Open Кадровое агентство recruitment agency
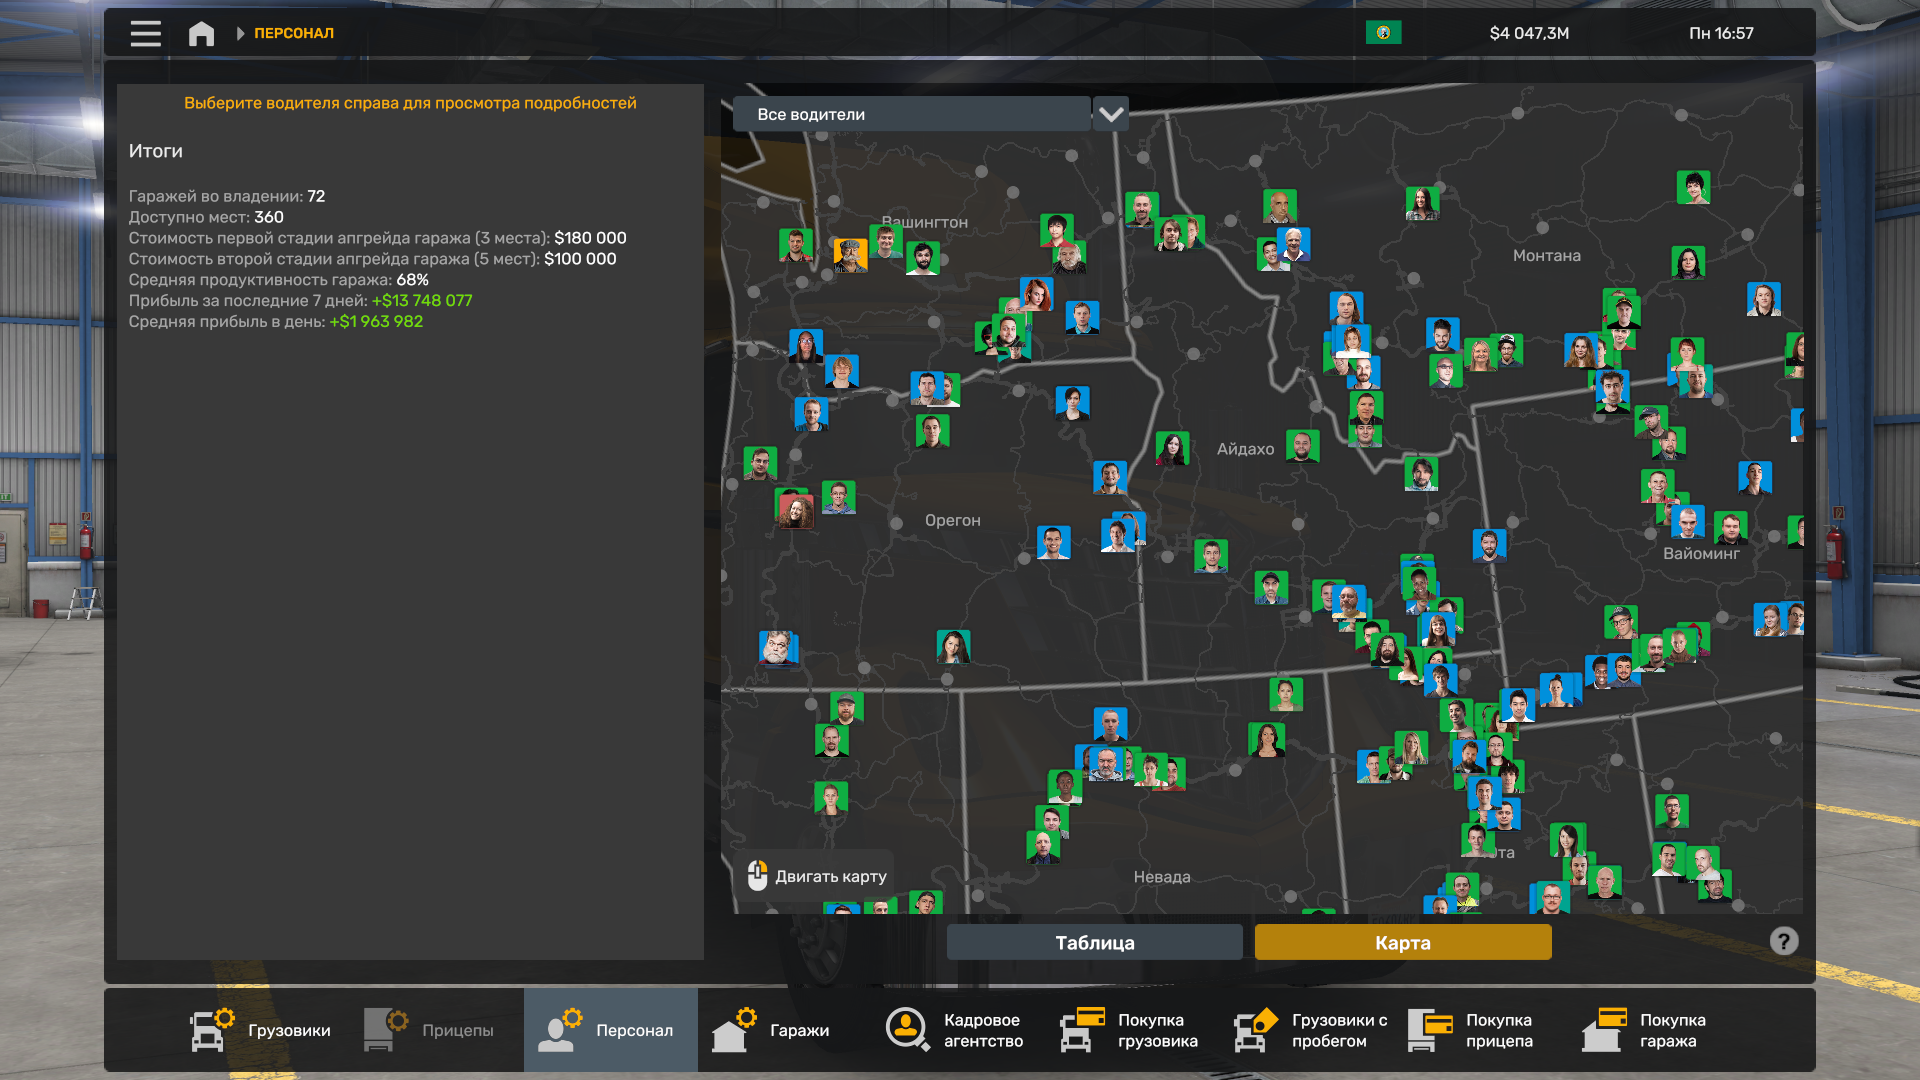1920x1080 pixels. tap(955, 1030)
